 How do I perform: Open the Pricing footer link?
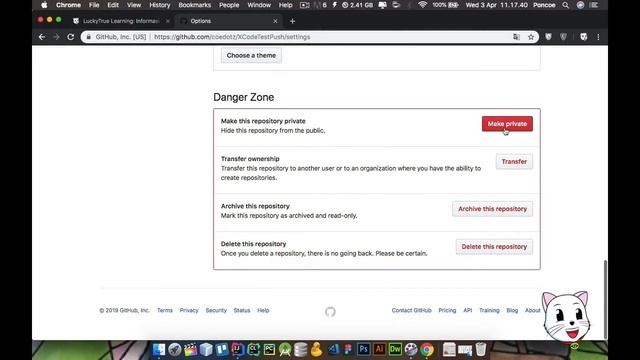pos(447,310)
